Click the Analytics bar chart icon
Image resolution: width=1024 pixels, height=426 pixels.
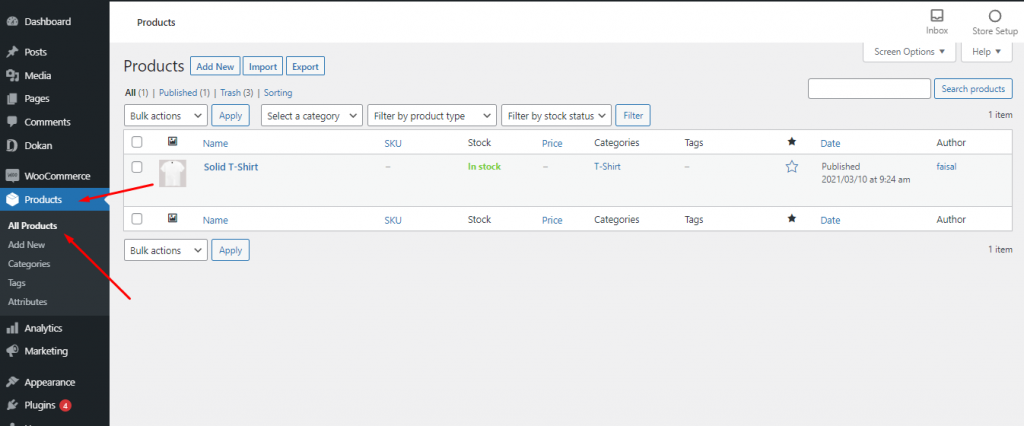tap(12, 328)
